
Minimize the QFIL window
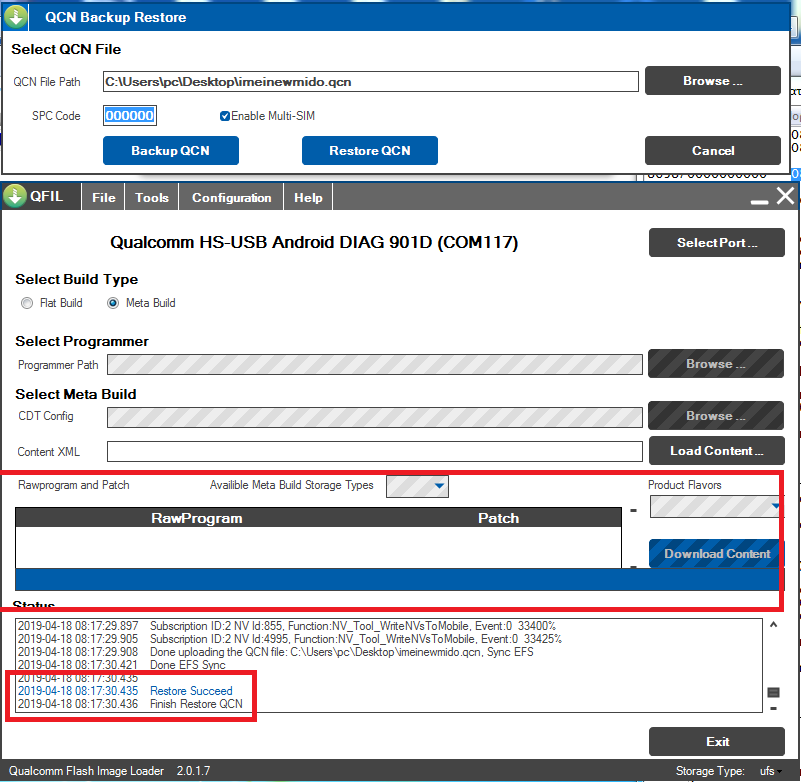point(760,199)
